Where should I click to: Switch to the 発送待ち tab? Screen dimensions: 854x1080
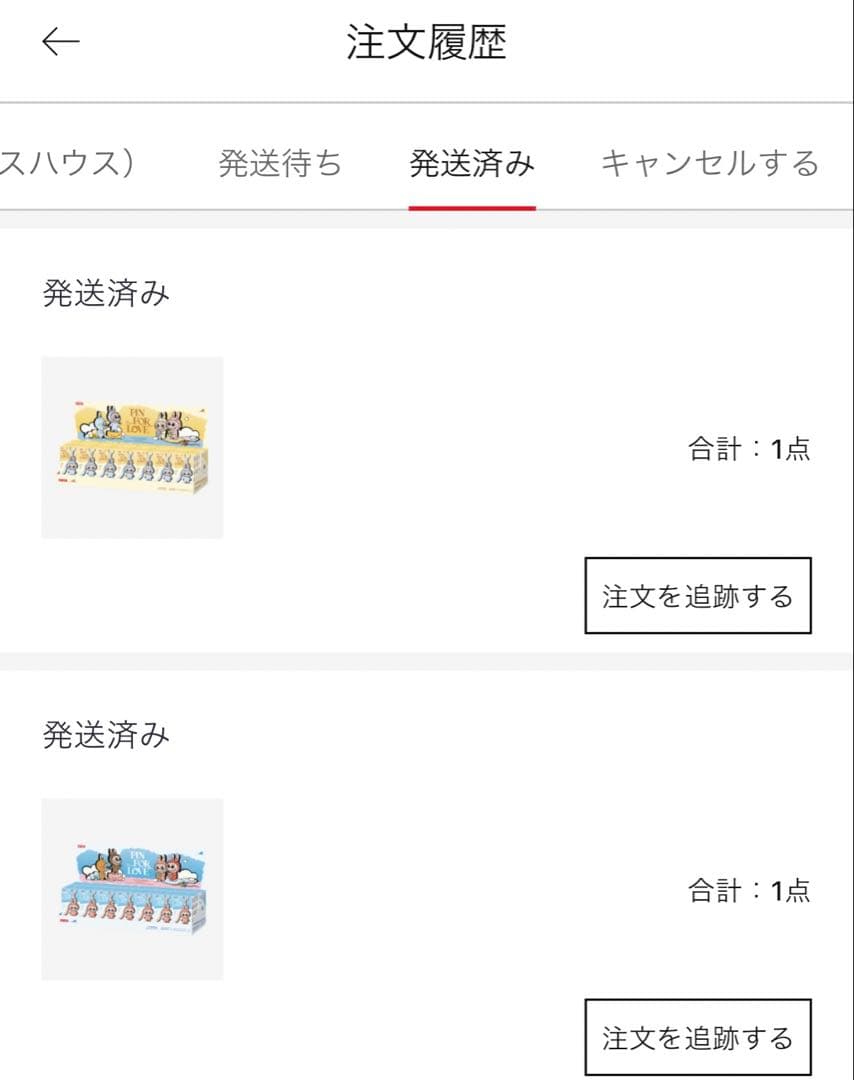tap(280, 163)
